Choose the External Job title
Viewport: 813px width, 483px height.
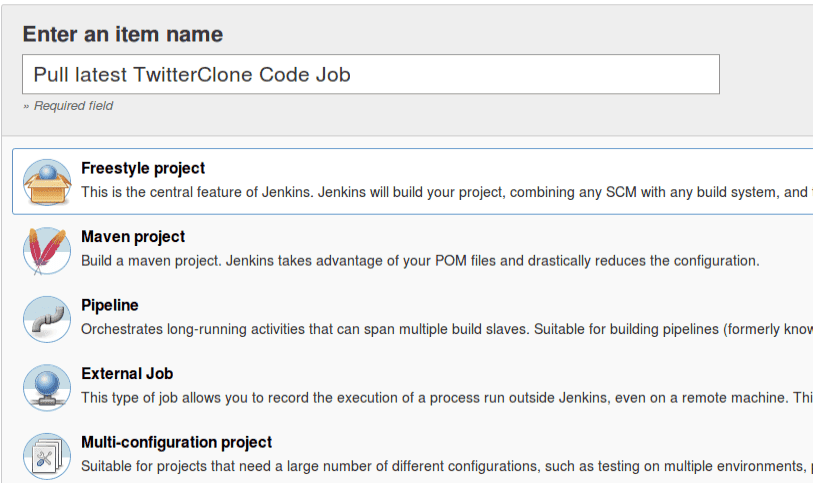[127, 374]
